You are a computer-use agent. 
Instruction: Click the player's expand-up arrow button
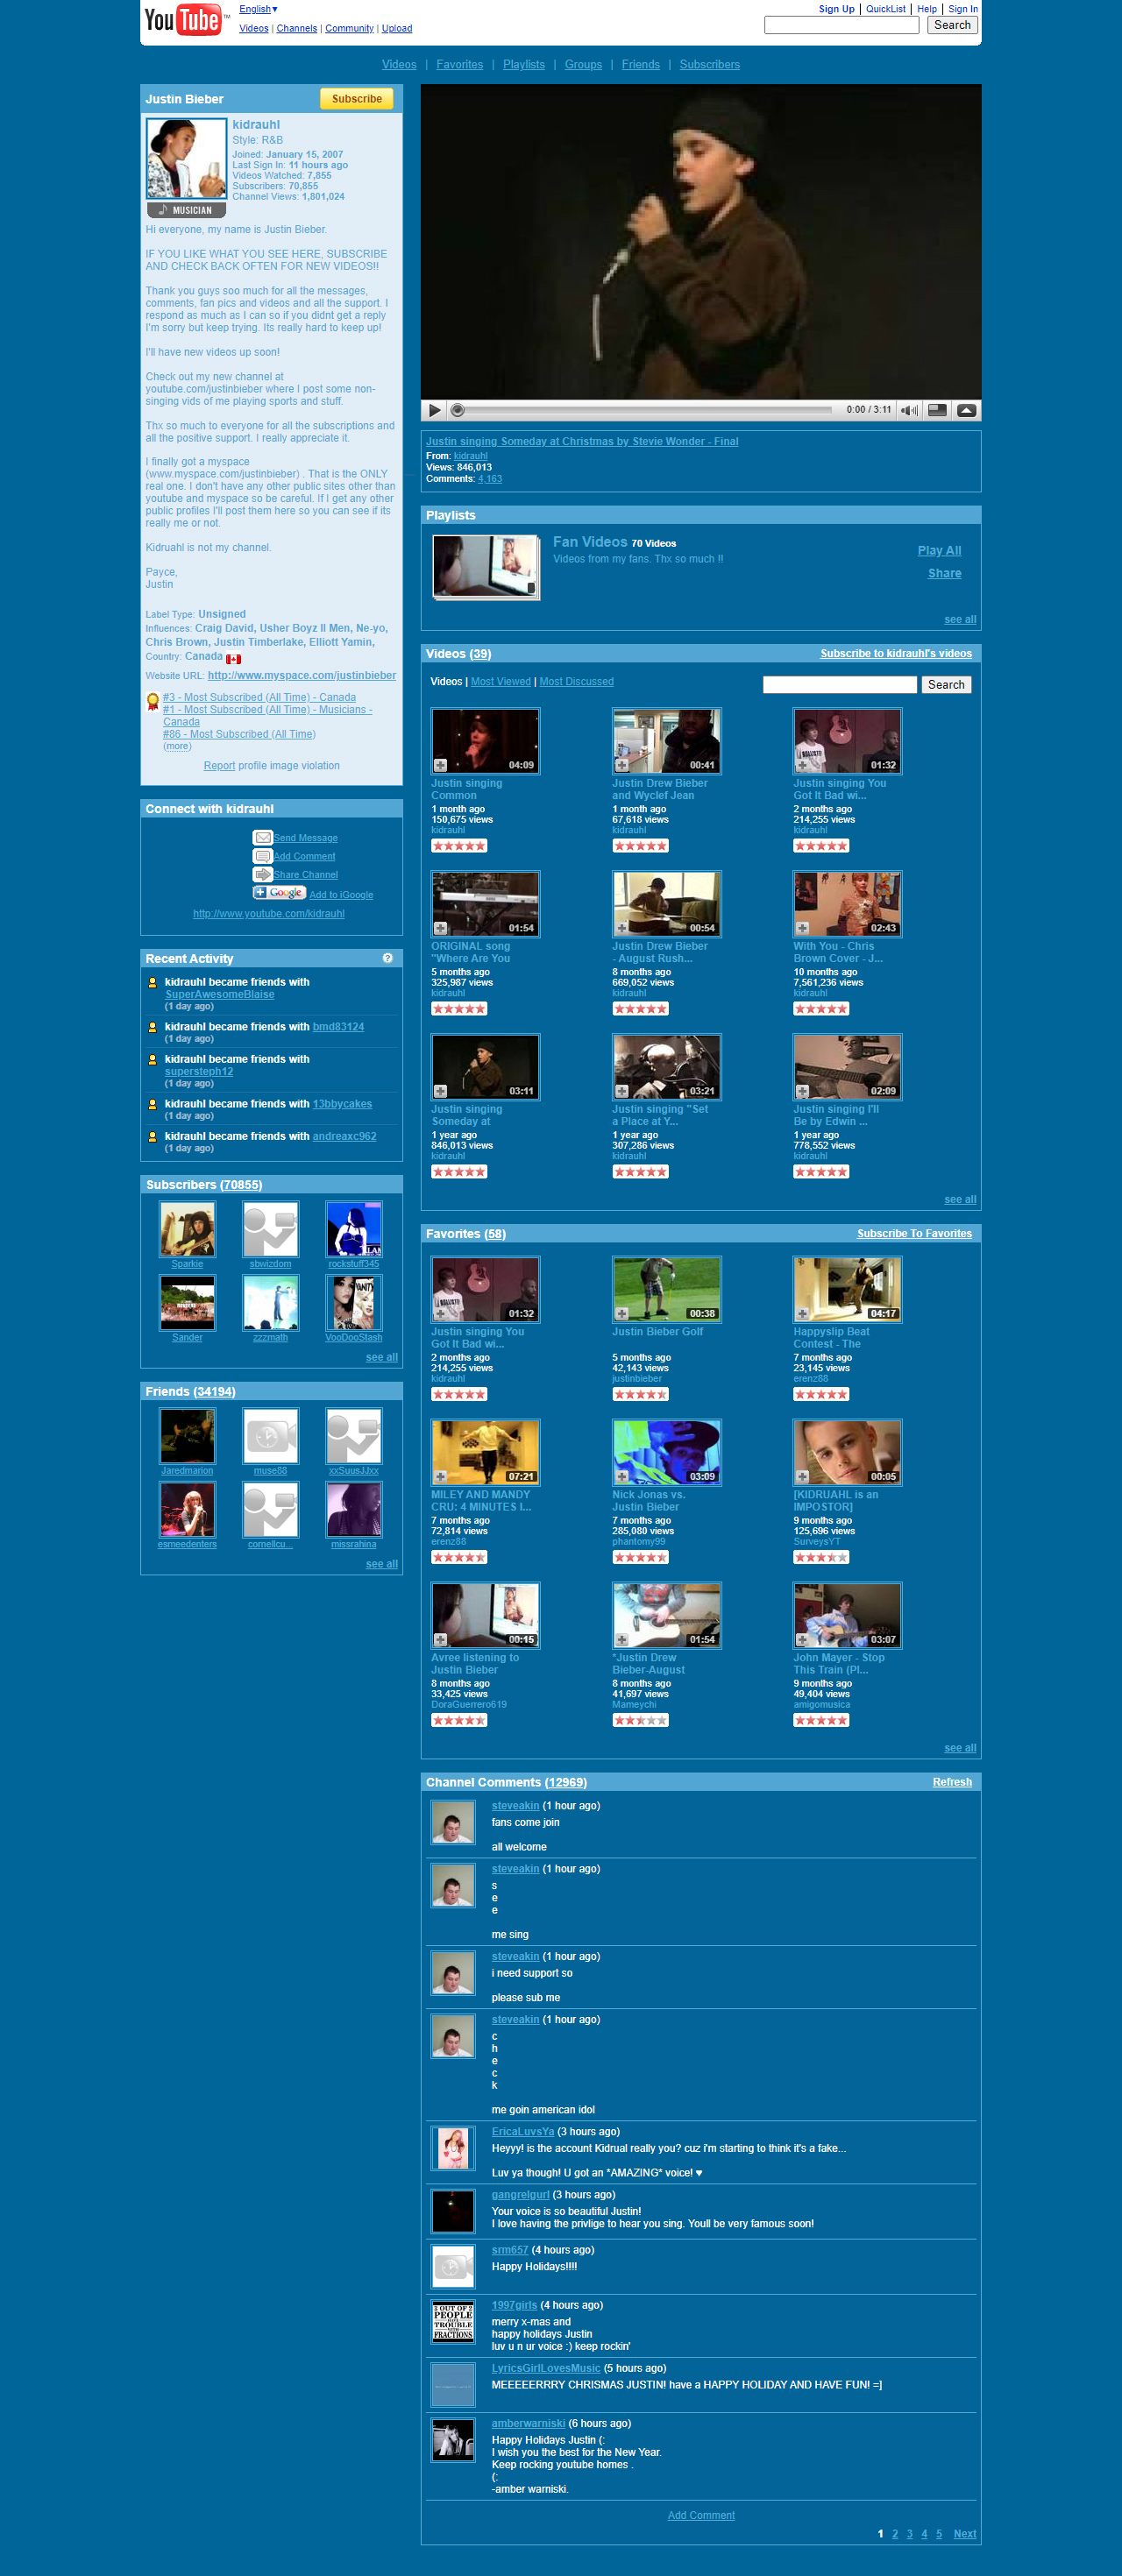coord(967,410)
